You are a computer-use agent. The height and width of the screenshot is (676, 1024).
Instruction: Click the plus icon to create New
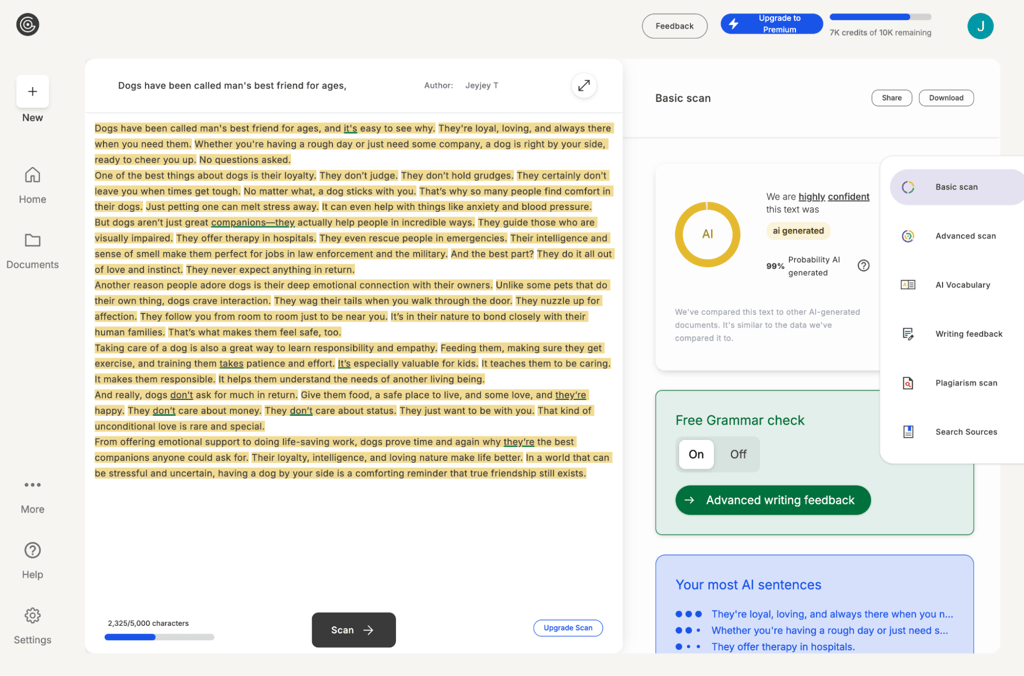click(x=33, y=91)
